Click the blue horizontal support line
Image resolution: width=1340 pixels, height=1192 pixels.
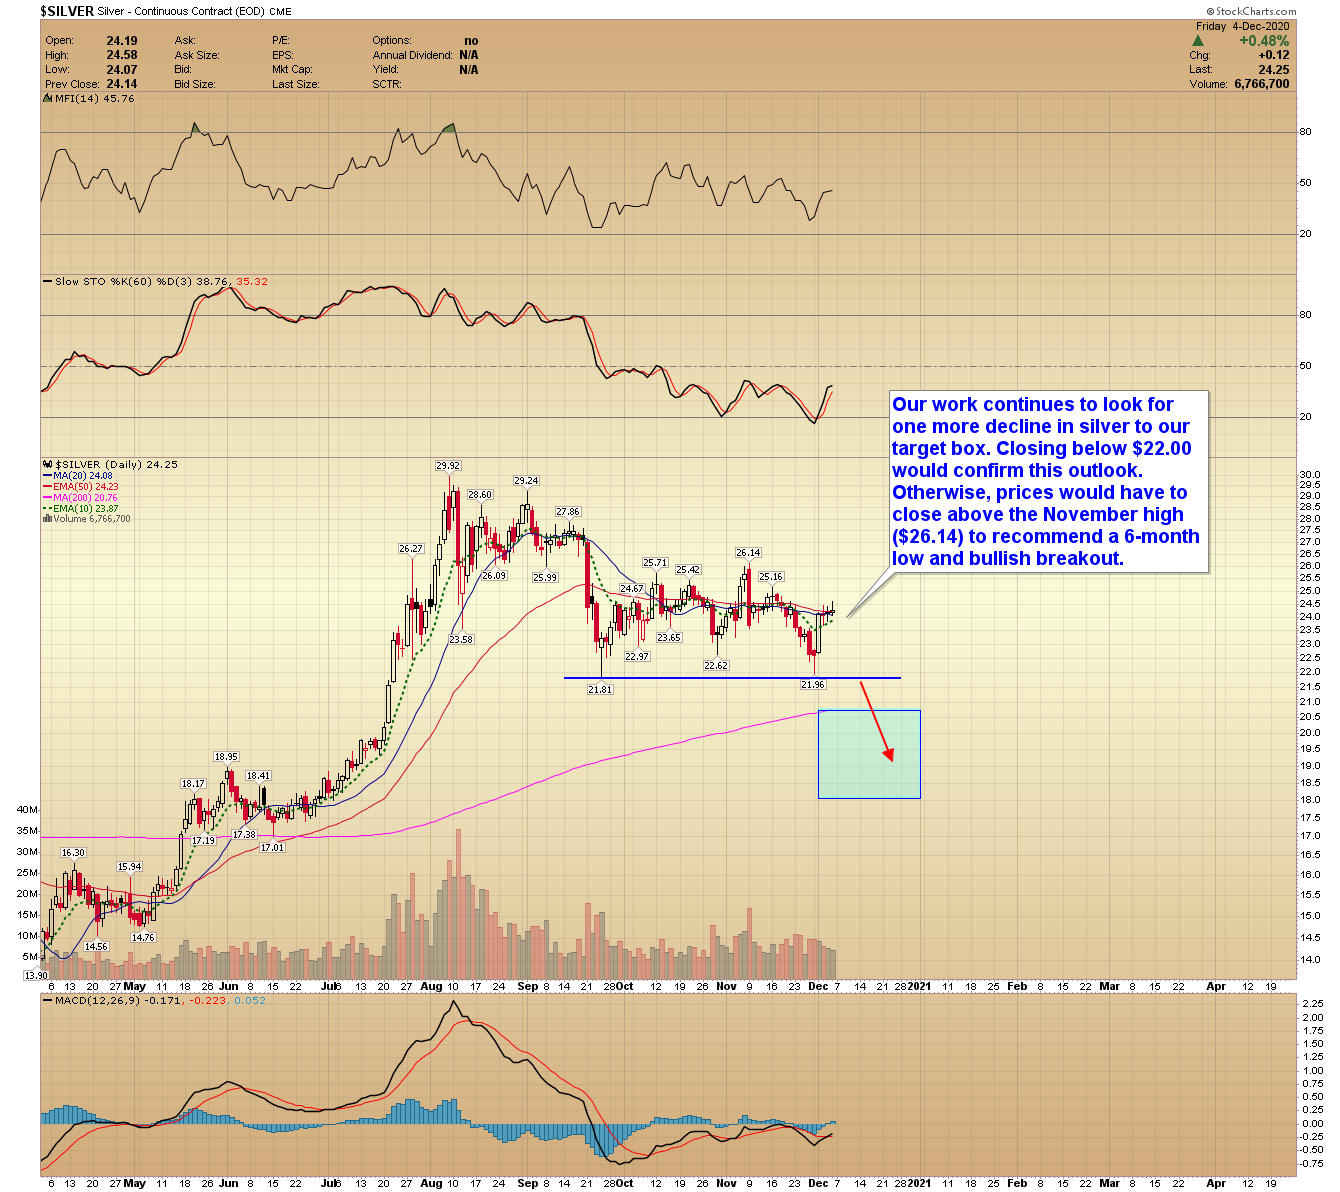point(732,678)
